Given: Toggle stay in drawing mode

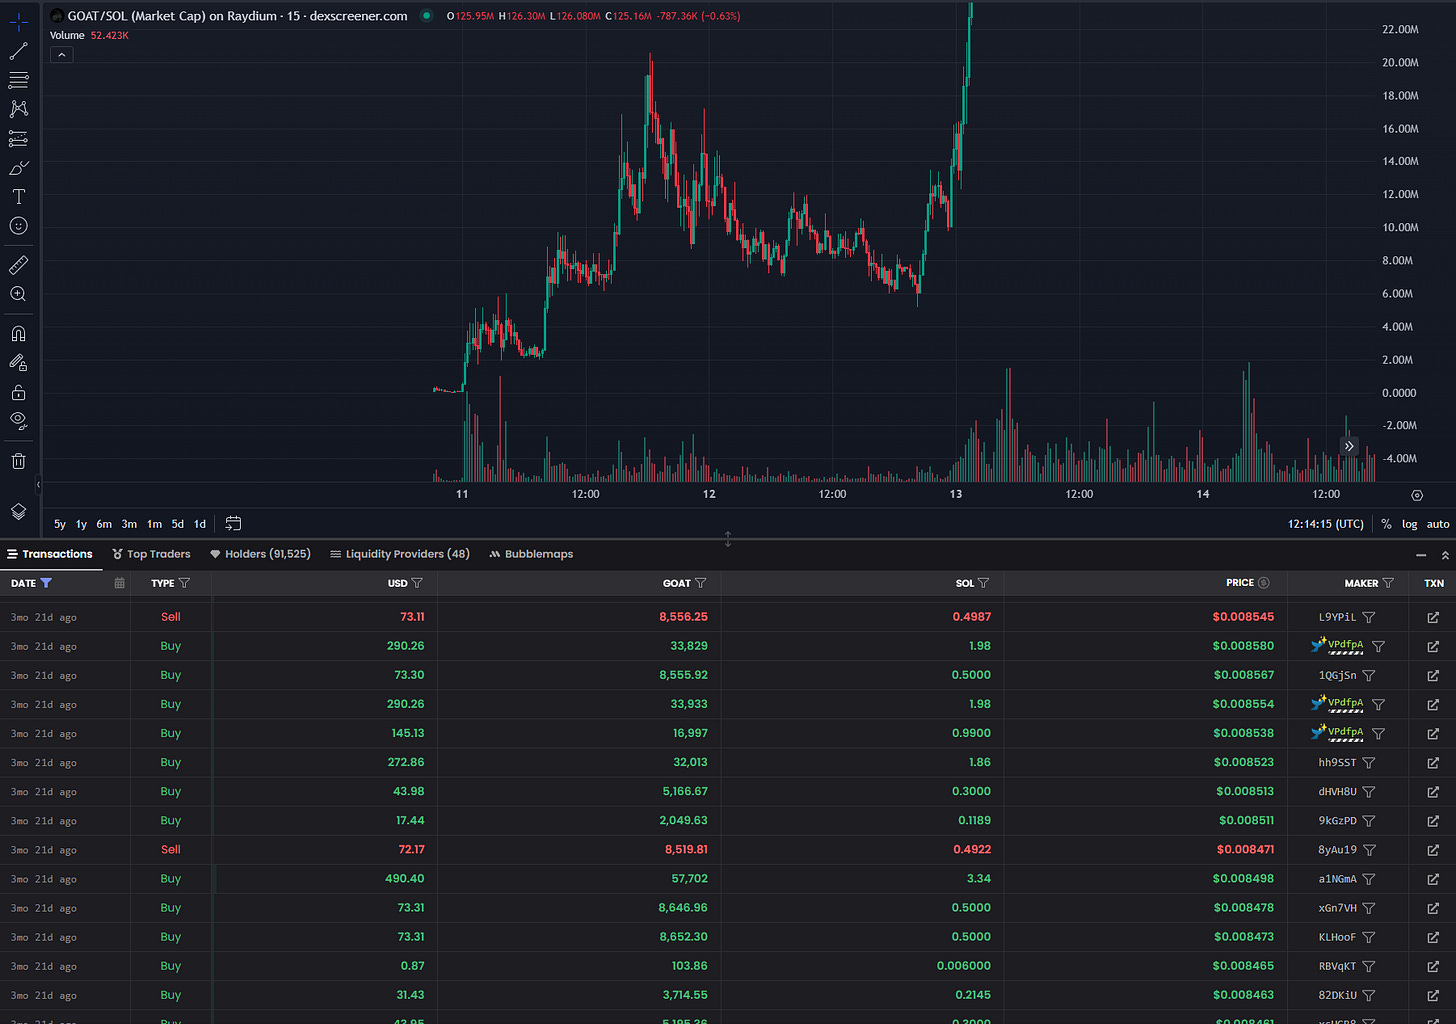Looking at the screenshot, I should tap(18, 363).
